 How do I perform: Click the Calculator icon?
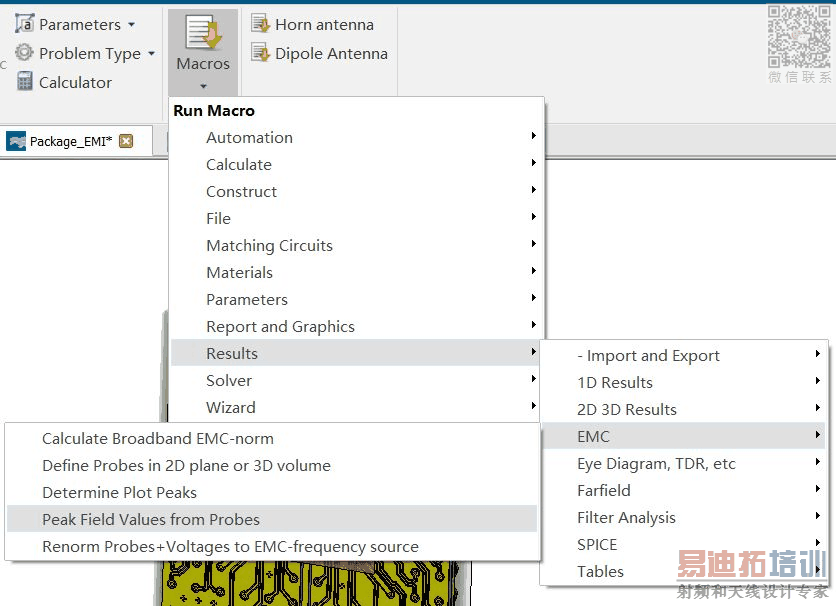(25, 82)
